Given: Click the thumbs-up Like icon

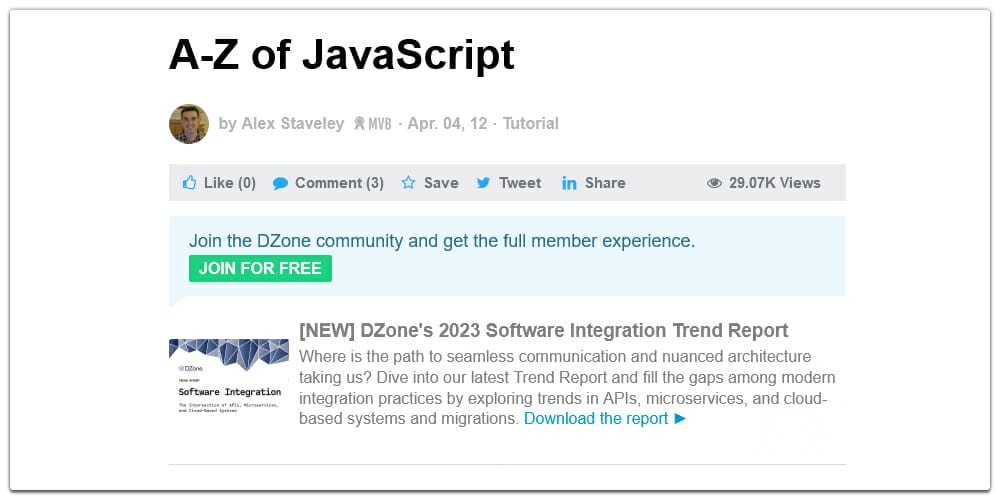Looking at the screenshot, I should [189, 183].
